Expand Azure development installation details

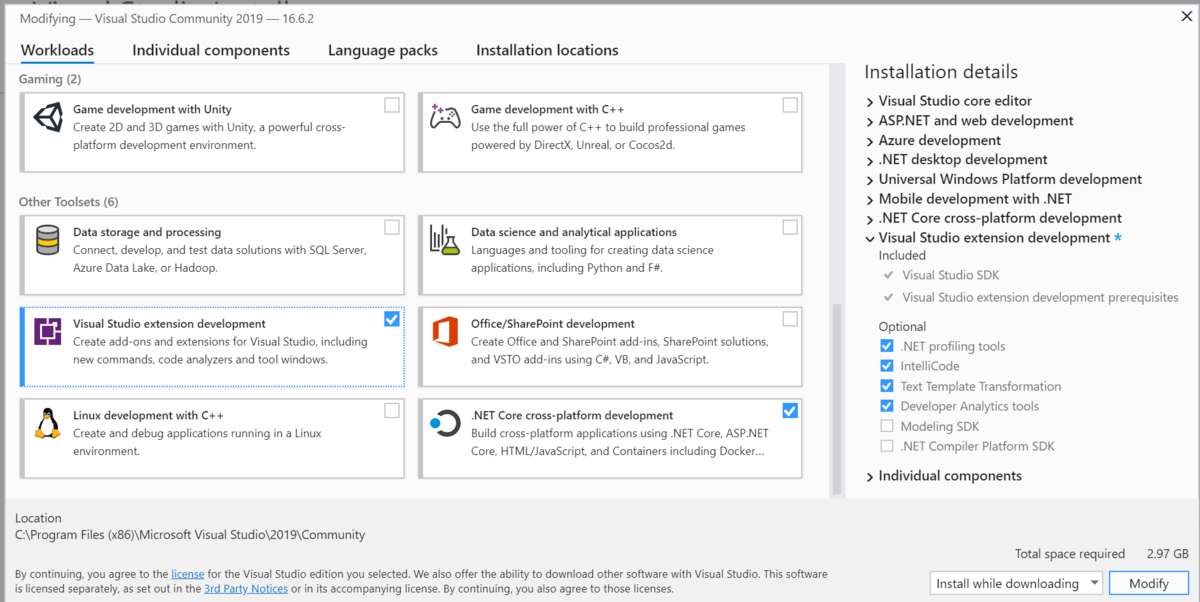pyautogui.click(x=871, y=141)
